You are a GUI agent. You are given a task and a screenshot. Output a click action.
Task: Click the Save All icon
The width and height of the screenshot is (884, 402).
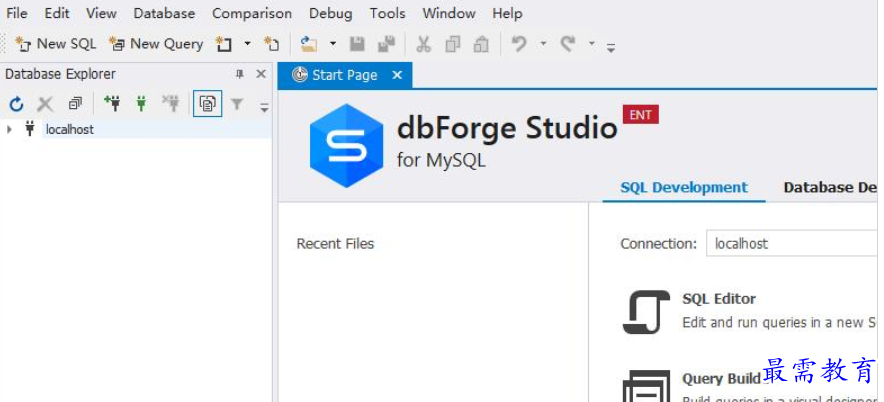[x=386, y=44]
